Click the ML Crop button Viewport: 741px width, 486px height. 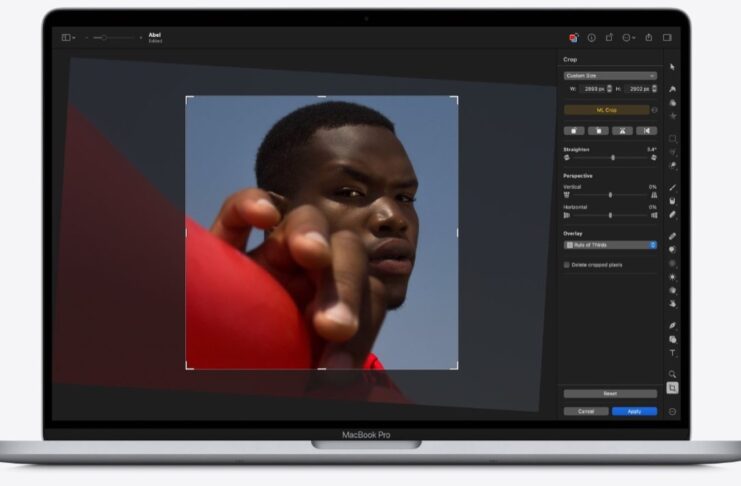pyautogui.click(x=607, y=110)
